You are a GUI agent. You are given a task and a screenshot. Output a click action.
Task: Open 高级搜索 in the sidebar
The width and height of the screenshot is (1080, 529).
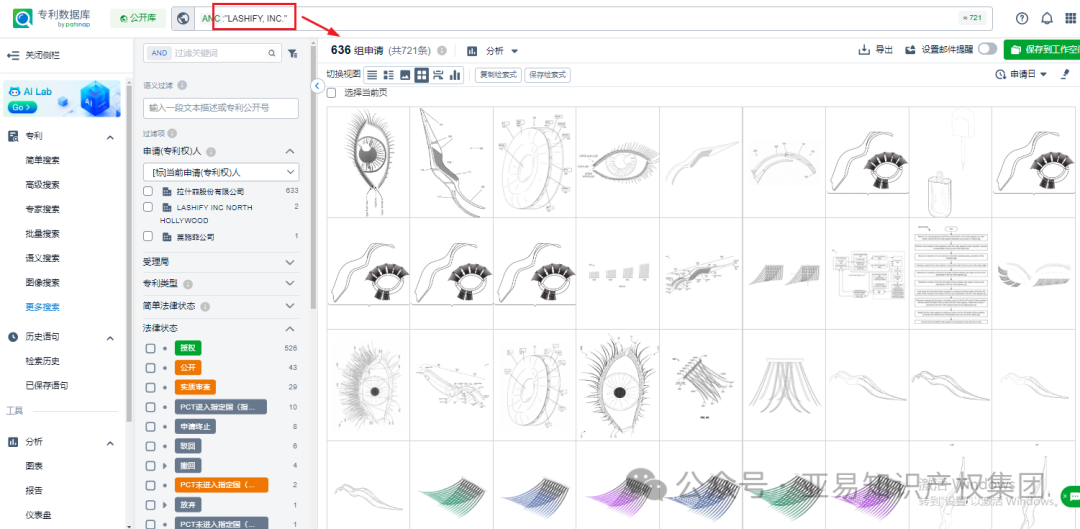click(x=42, y=185)
